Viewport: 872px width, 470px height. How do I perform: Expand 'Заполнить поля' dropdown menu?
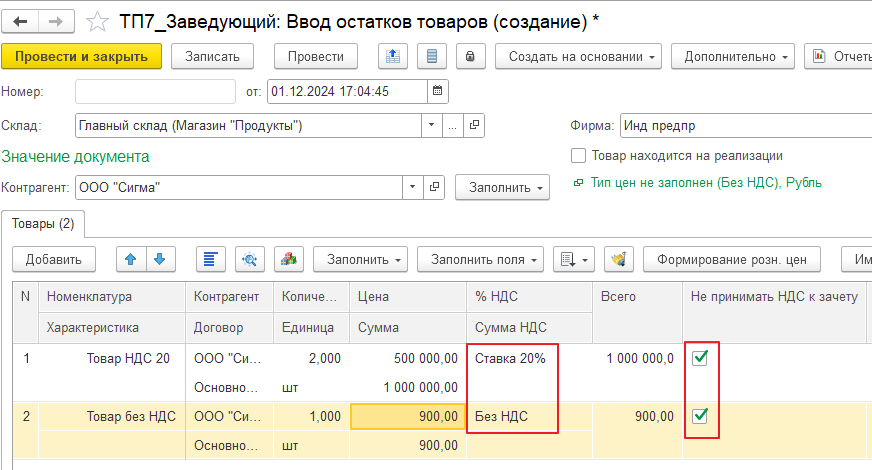point(480,259)
